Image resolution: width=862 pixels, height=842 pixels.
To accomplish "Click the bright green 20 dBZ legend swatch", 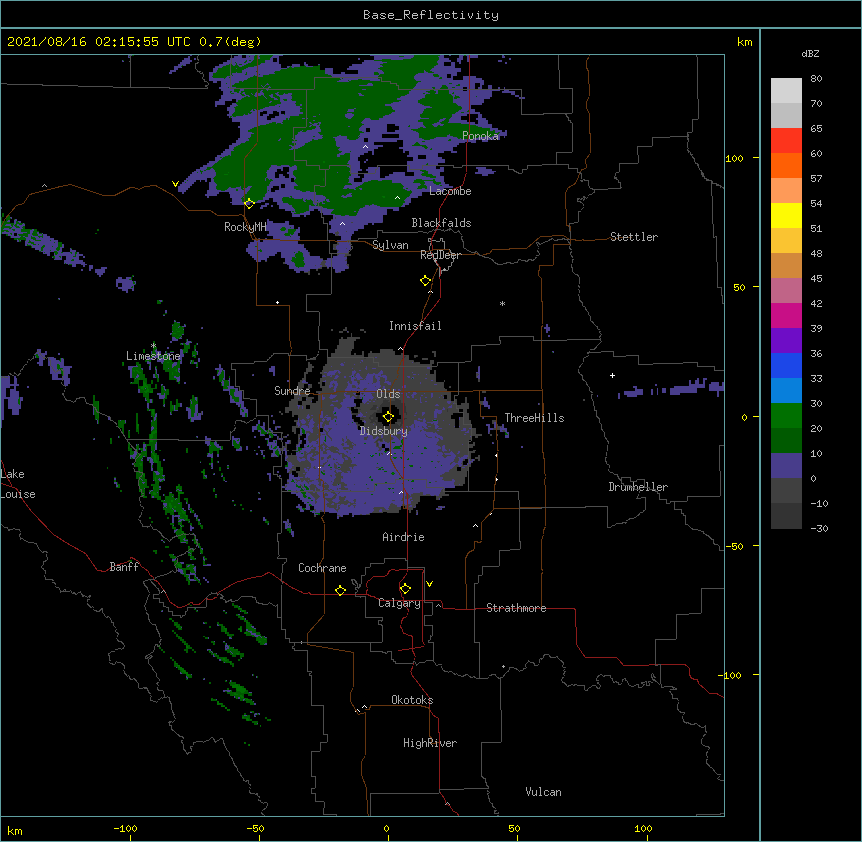I will (786, 416).
